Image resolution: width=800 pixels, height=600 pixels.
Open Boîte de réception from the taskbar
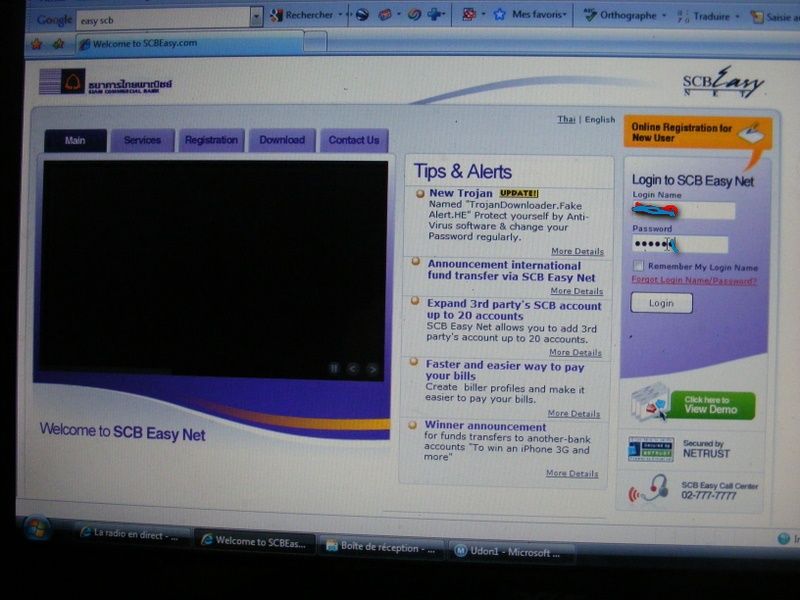[381, 547]
